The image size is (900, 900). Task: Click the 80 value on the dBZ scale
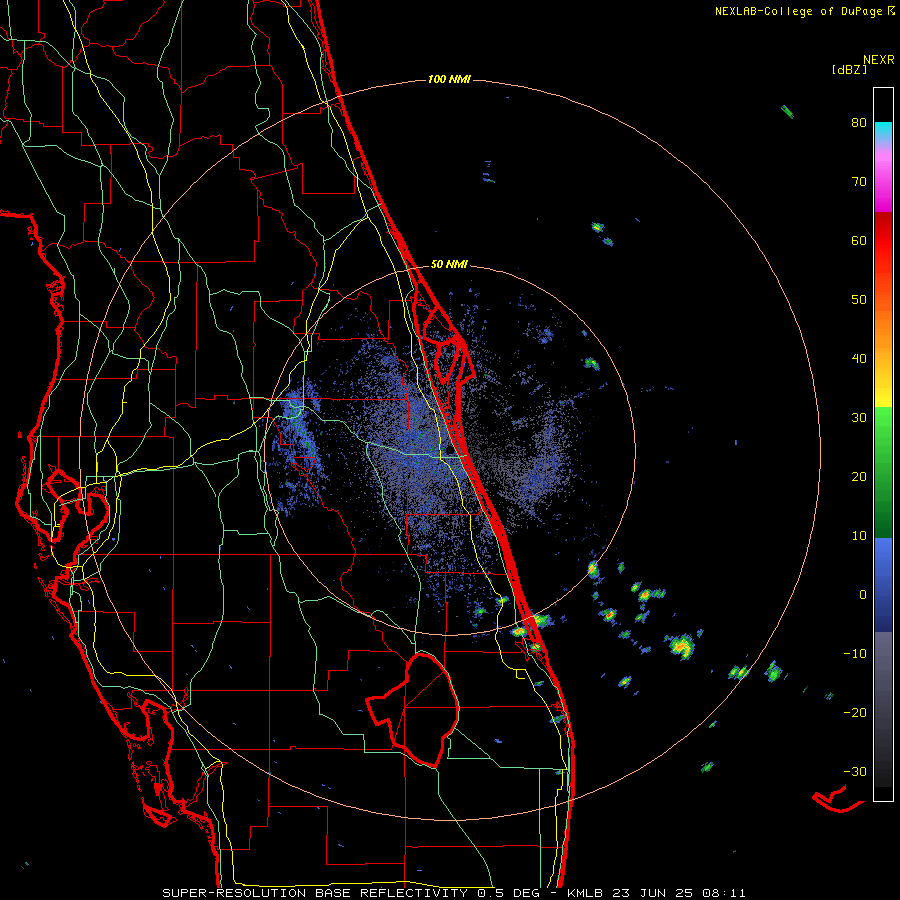859,123
